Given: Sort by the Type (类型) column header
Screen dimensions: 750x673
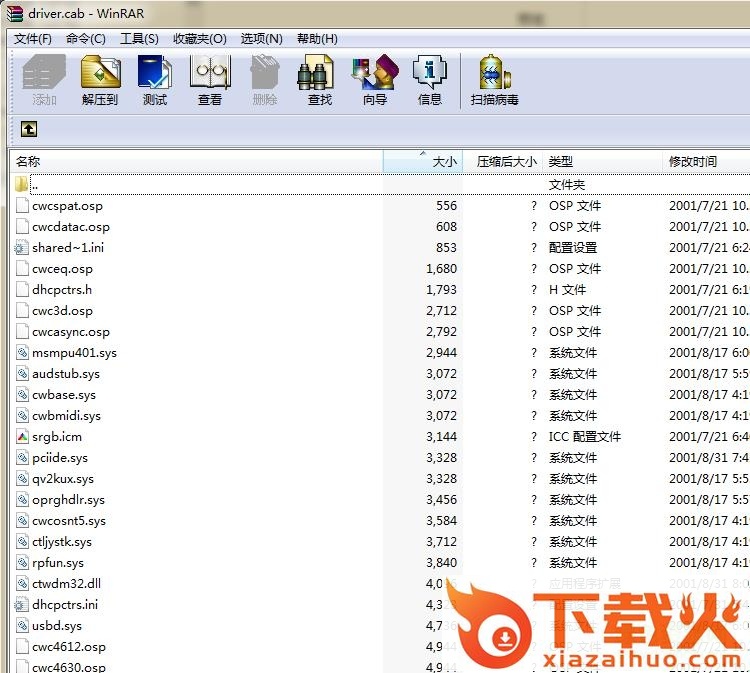Looking at the screenshot, I should (x=603, y=162).
